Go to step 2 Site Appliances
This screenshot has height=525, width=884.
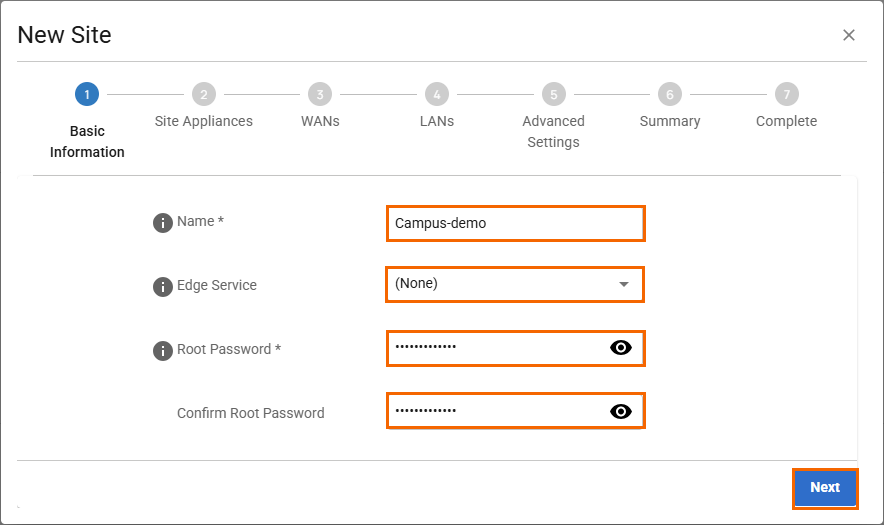click(203, 95)
